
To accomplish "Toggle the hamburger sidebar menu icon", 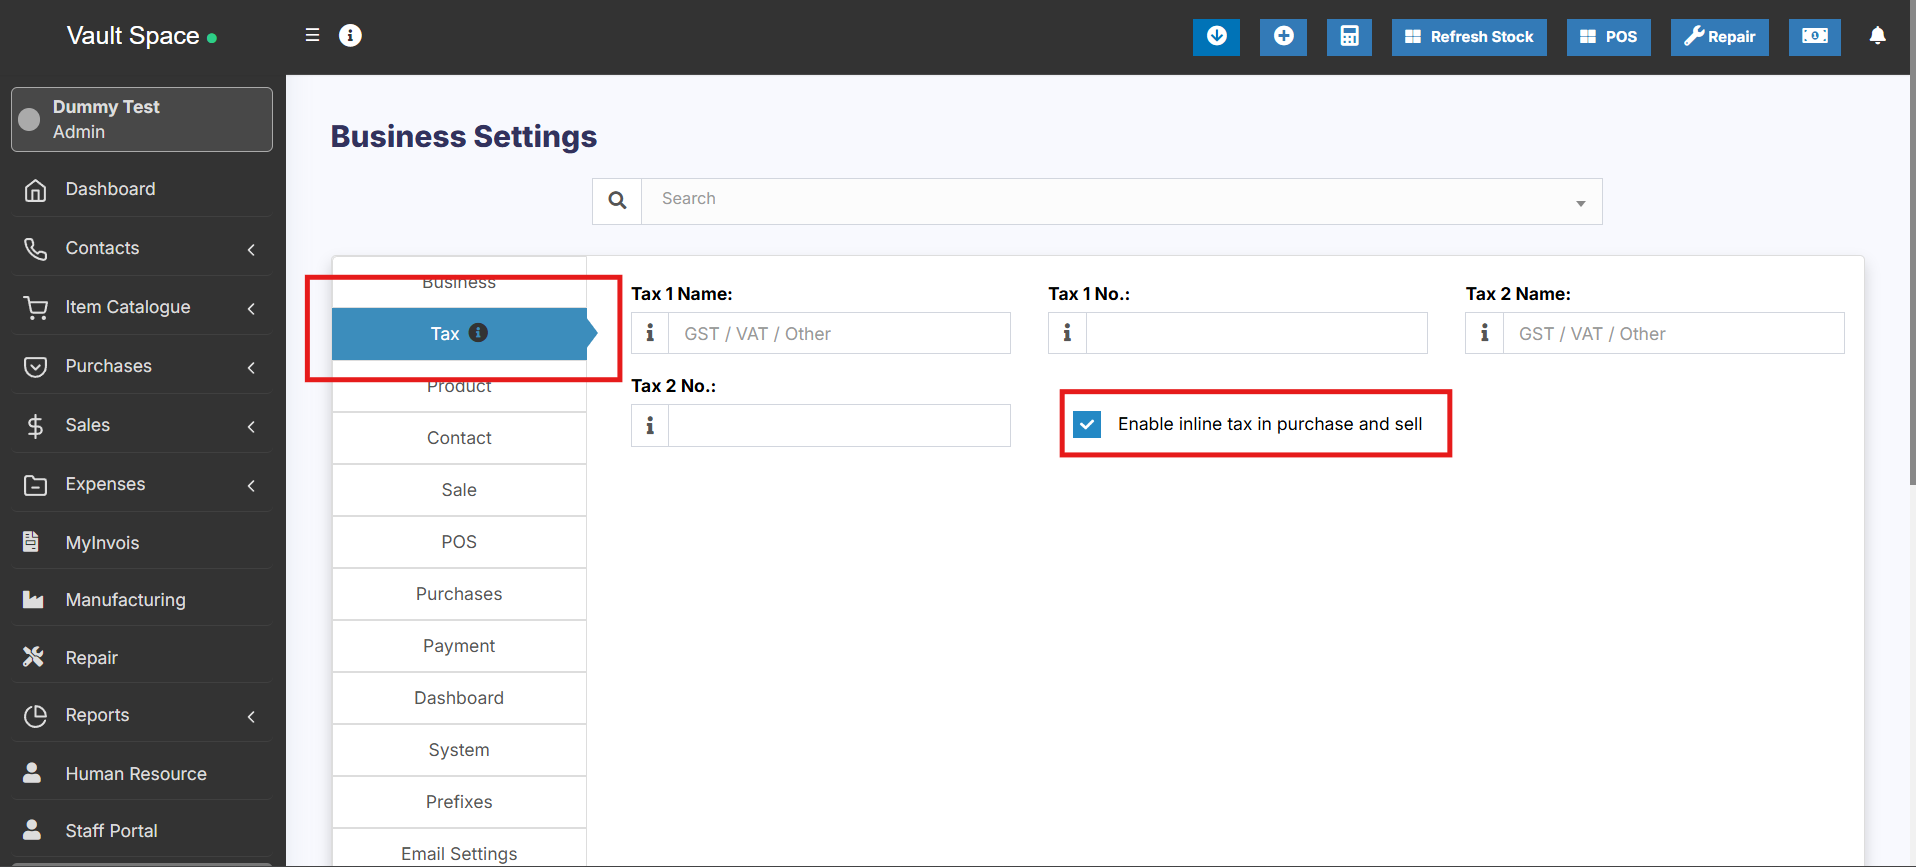I will [312, 35].
